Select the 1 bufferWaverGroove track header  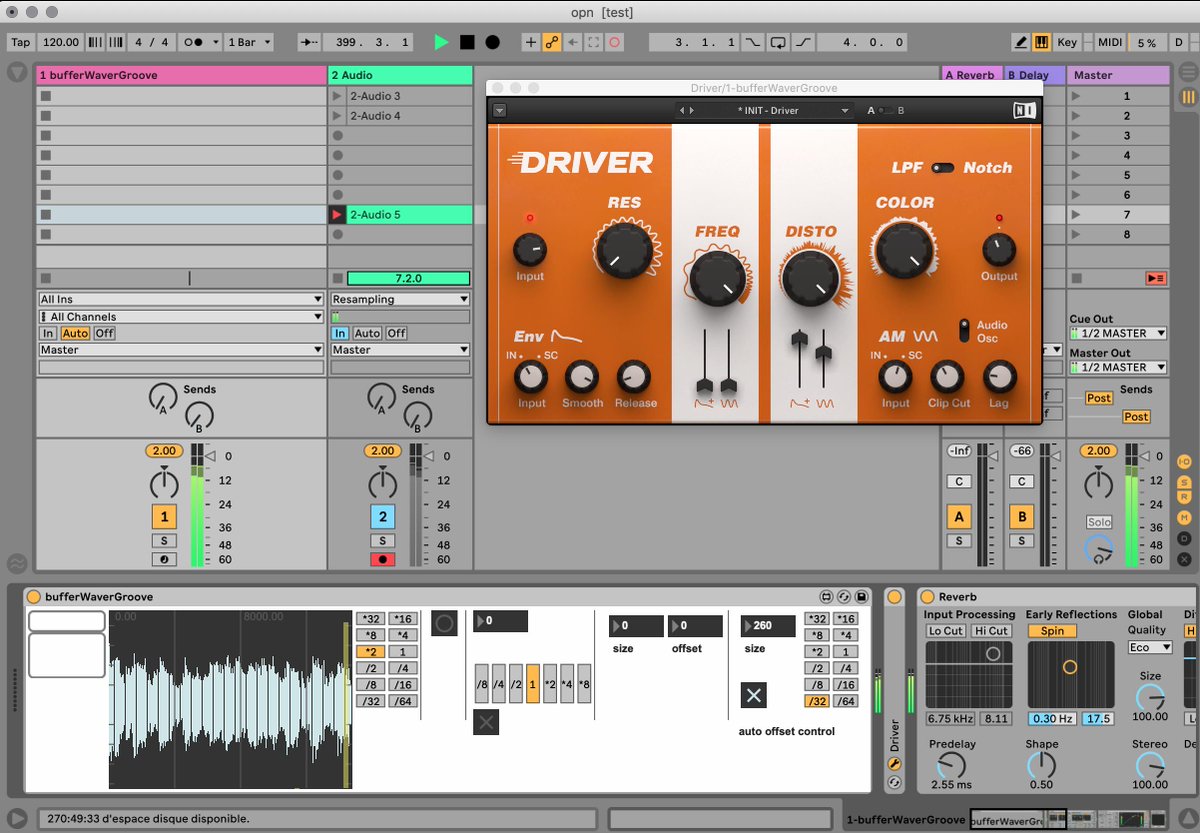coord(181,75)
